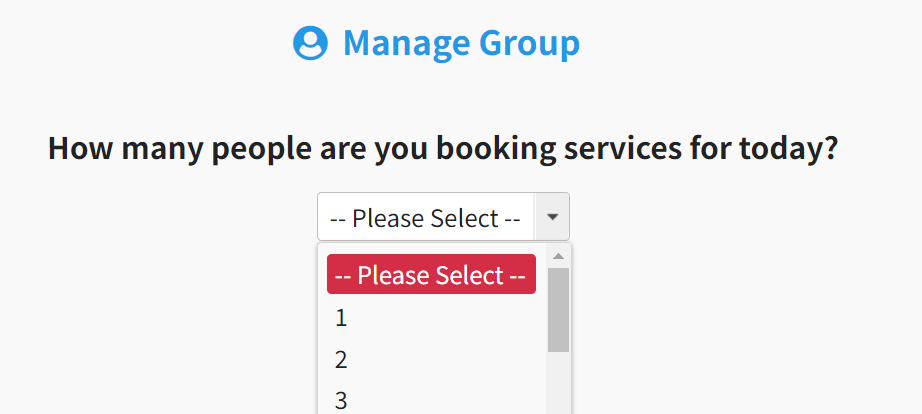Click empty list space right of option 1
The width and height of the screenshot is (922, 414).
[450, 318]
